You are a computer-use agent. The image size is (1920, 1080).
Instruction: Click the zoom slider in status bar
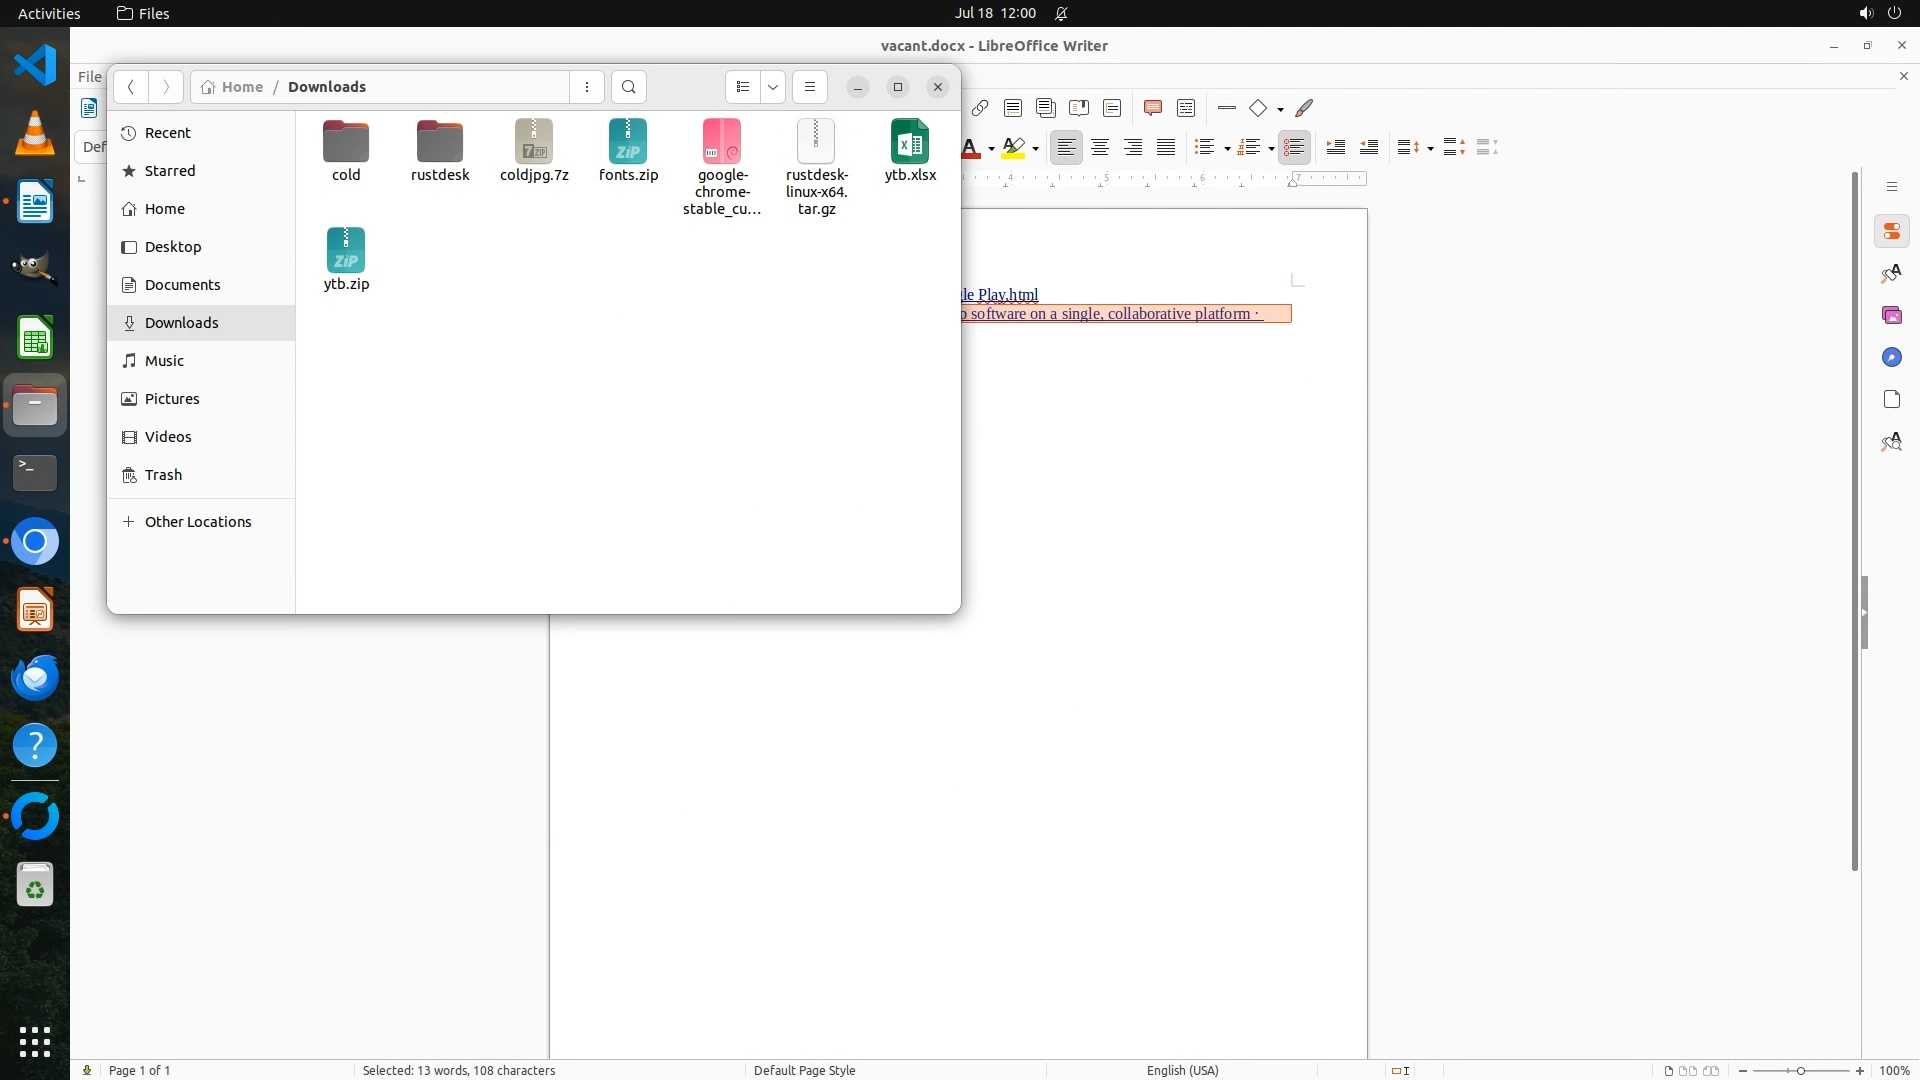click(1801, 1070)
